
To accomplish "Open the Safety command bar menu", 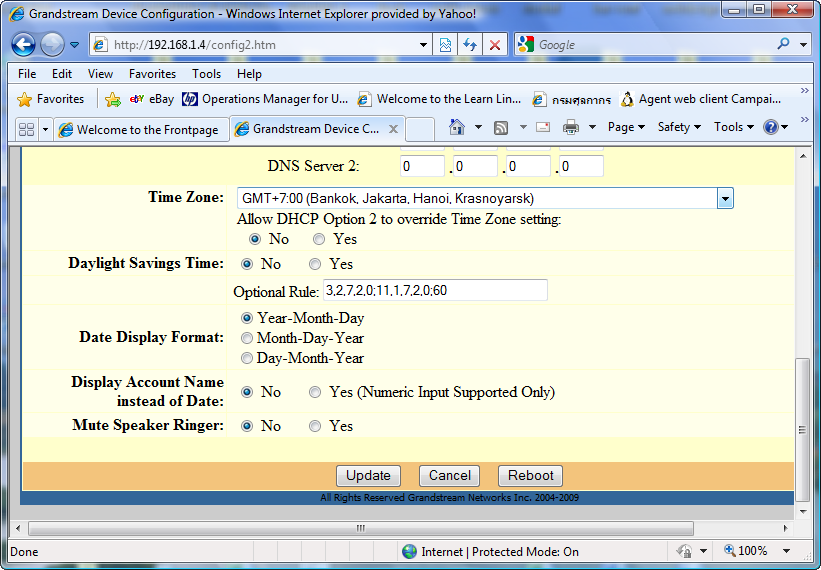I will [679, 127].
